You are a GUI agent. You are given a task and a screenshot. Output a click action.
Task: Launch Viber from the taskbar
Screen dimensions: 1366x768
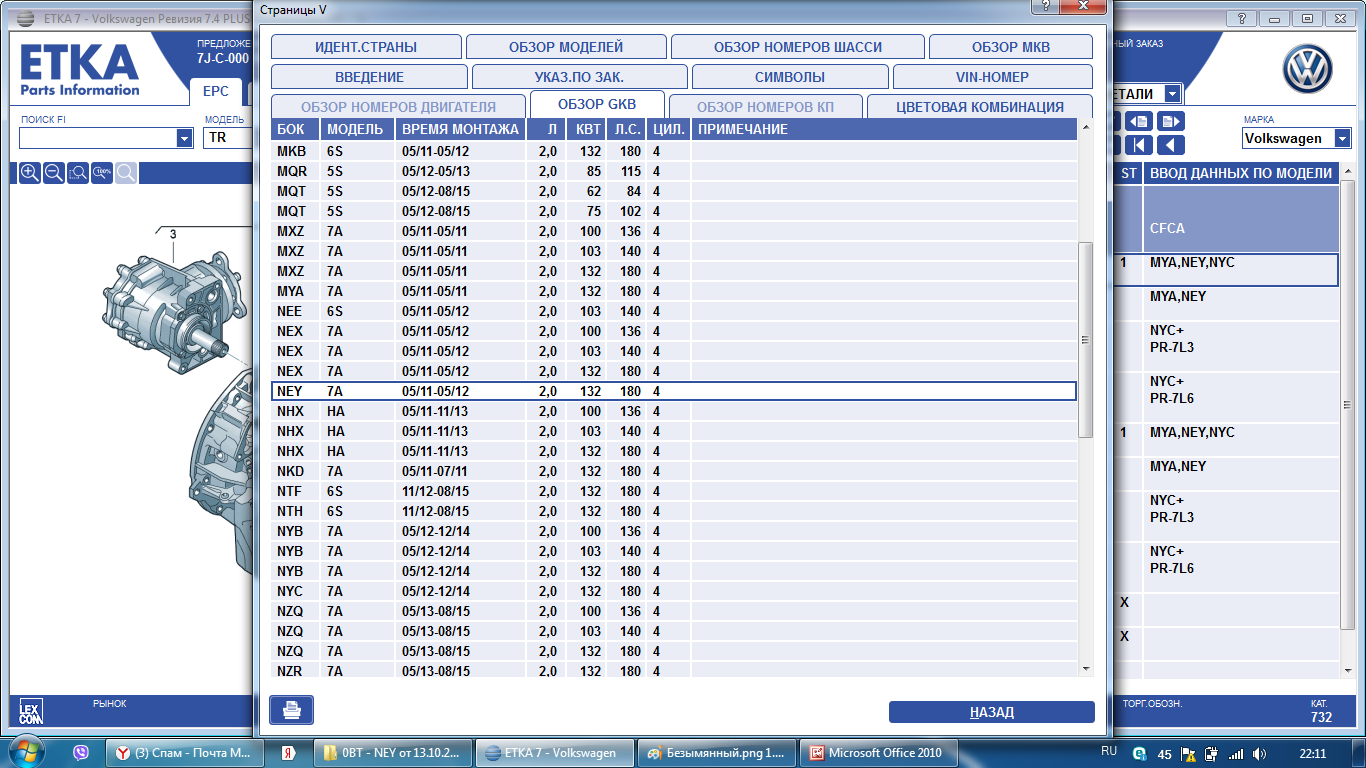(x=81, y=753)
